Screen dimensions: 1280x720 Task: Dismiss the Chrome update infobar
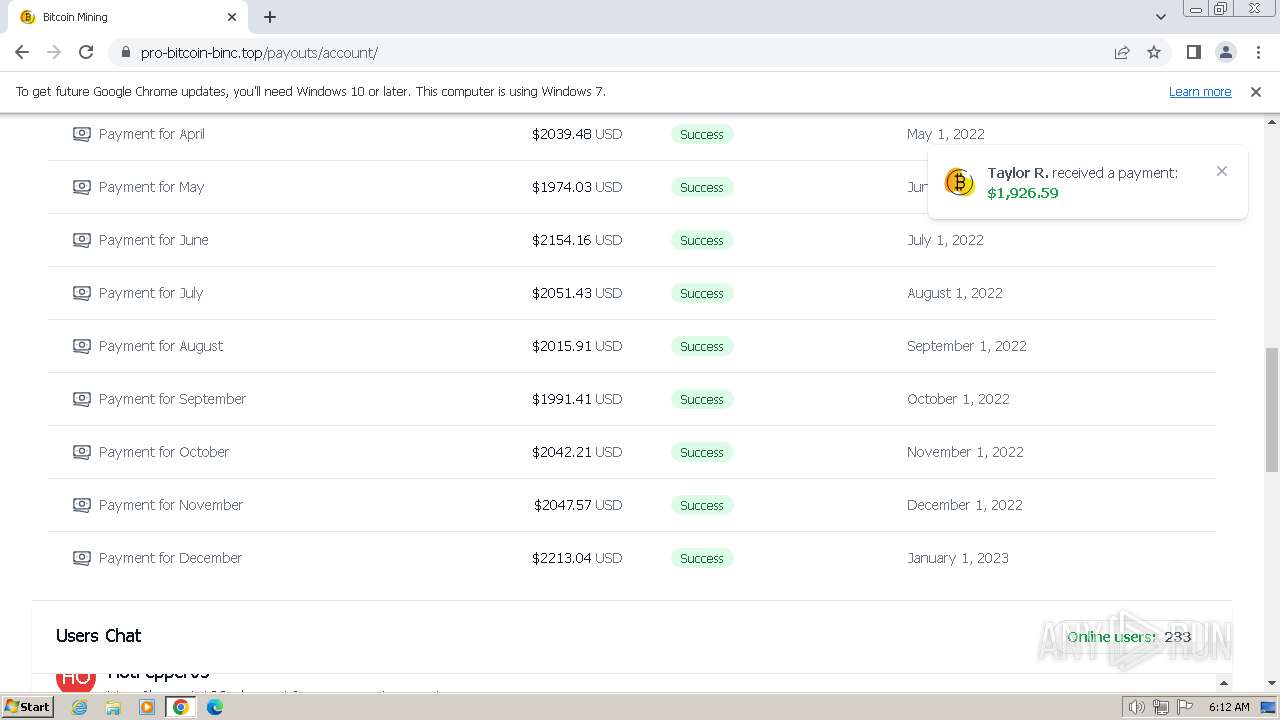coord(1256,91)
